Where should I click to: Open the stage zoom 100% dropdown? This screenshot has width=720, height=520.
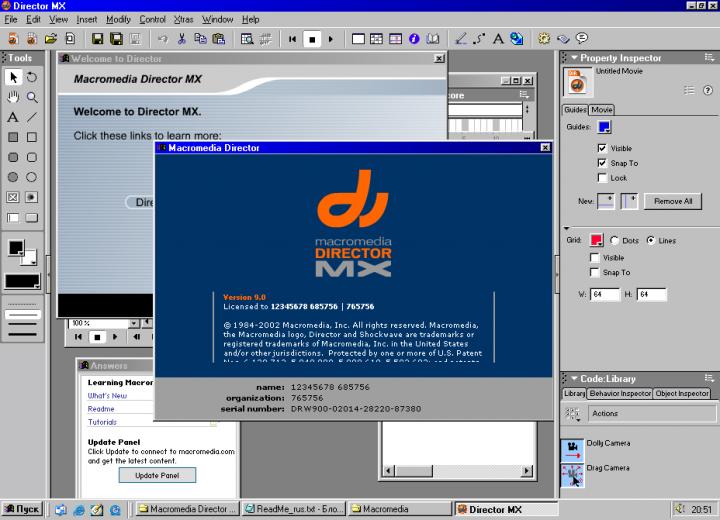(134, 323)
